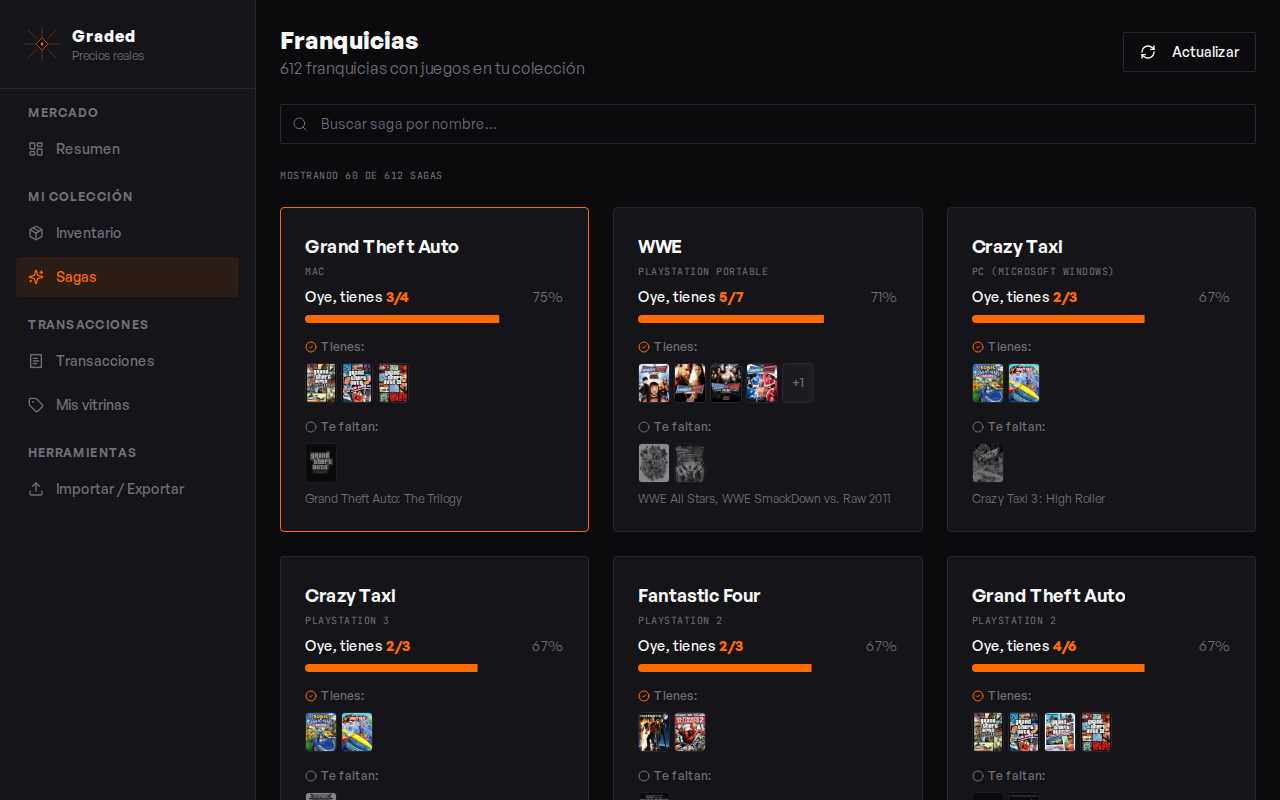1280x800 pixels.
Task: Click the WWE card progress bar
Action: click(731, 319)
